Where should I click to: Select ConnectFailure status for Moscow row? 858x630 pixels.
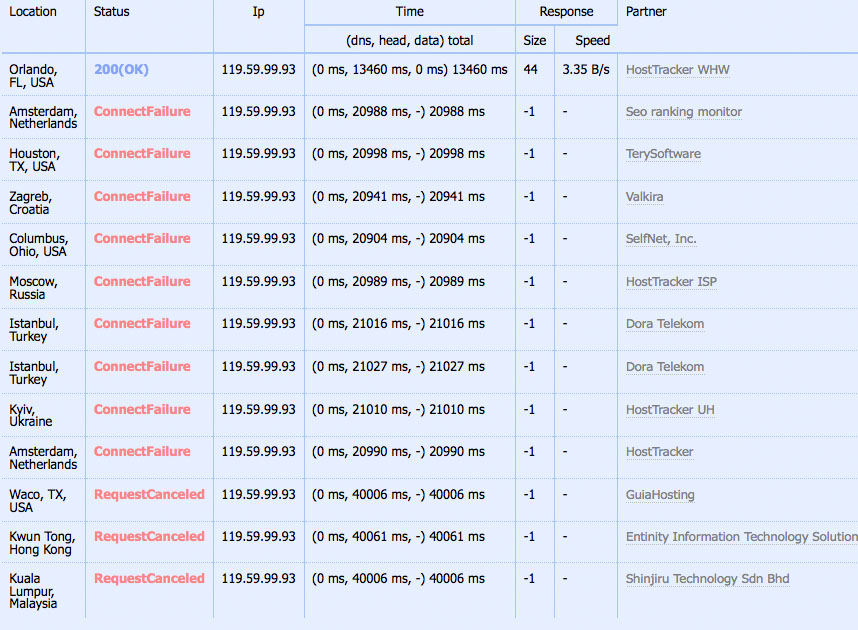tap(142, 282)
